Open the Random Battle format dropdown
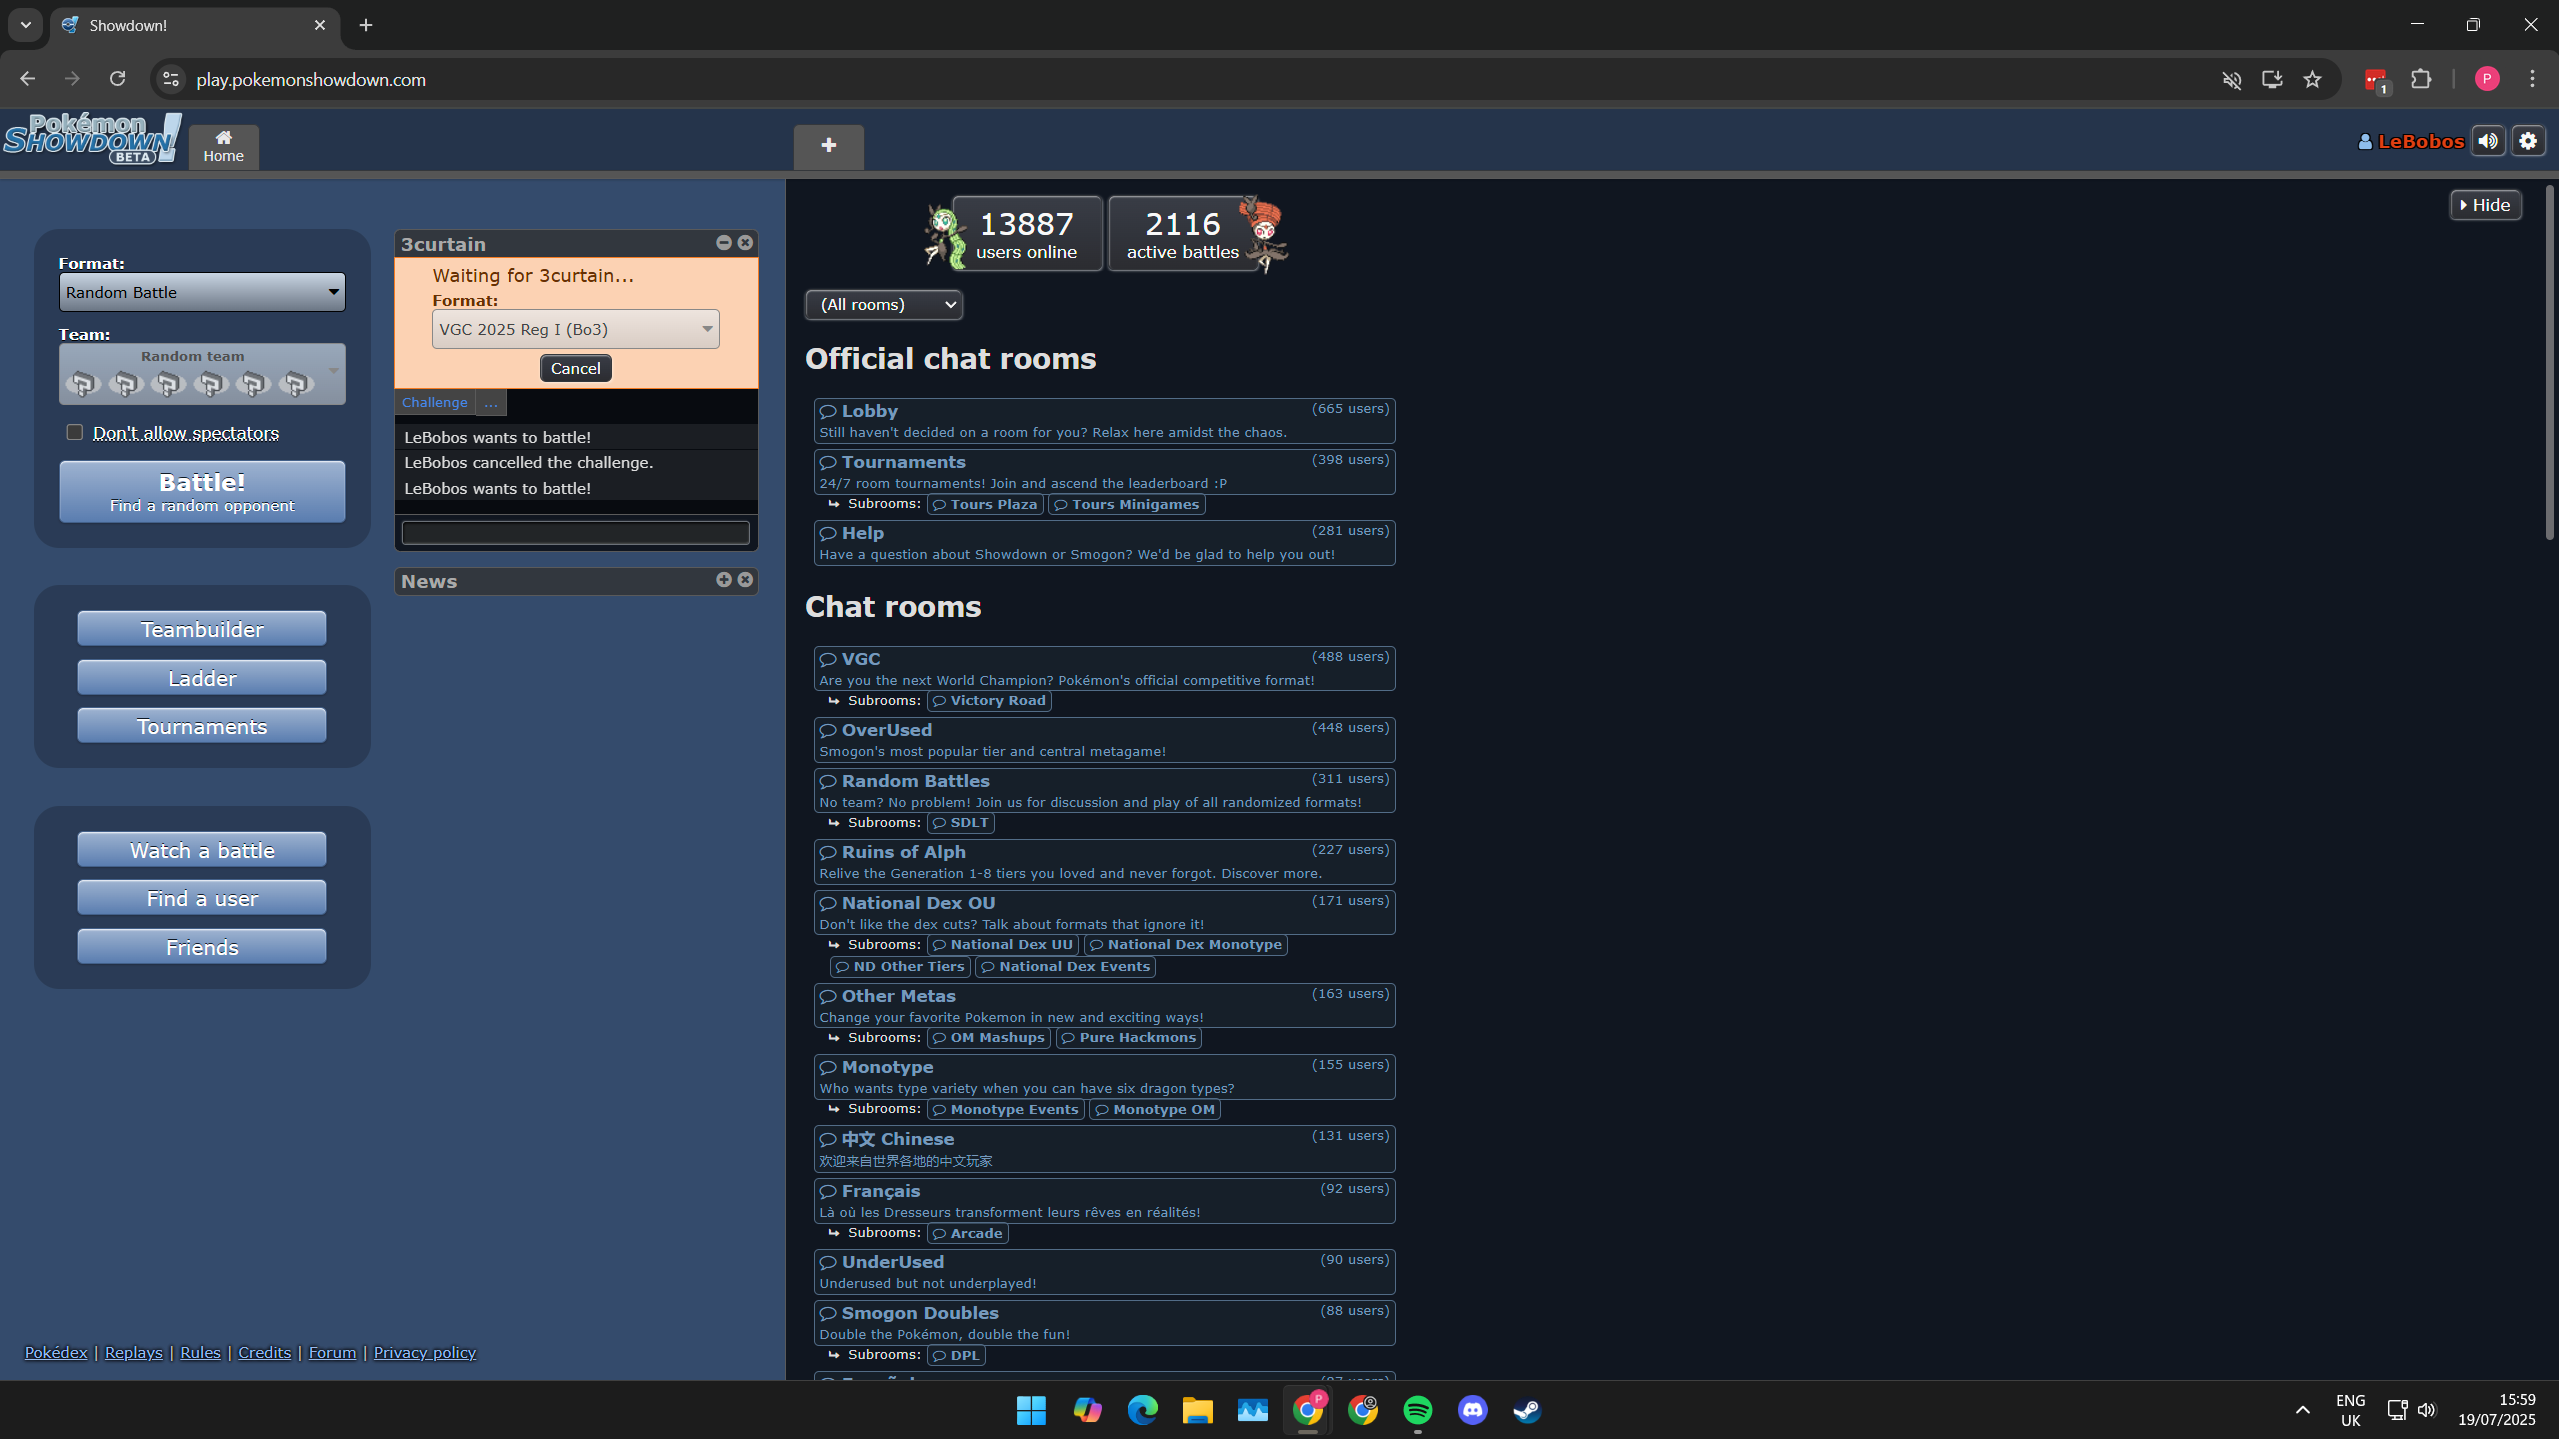This screenshot has height=1439, width=2559. point(202,292)
